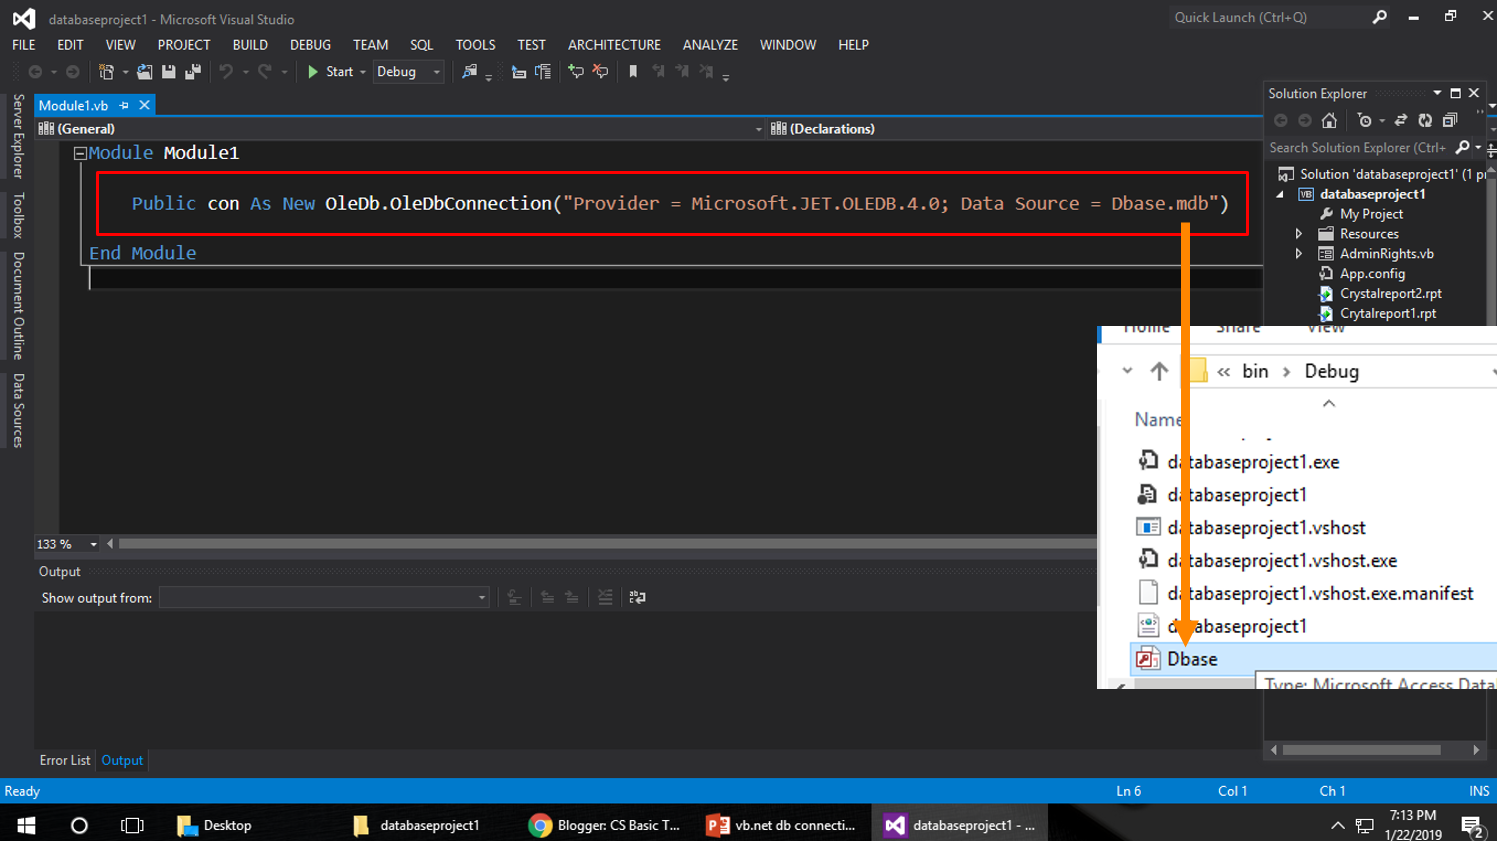1497x841 pixels.
Task: Open the Action Center notification icon
Action: coord(1472,826)
